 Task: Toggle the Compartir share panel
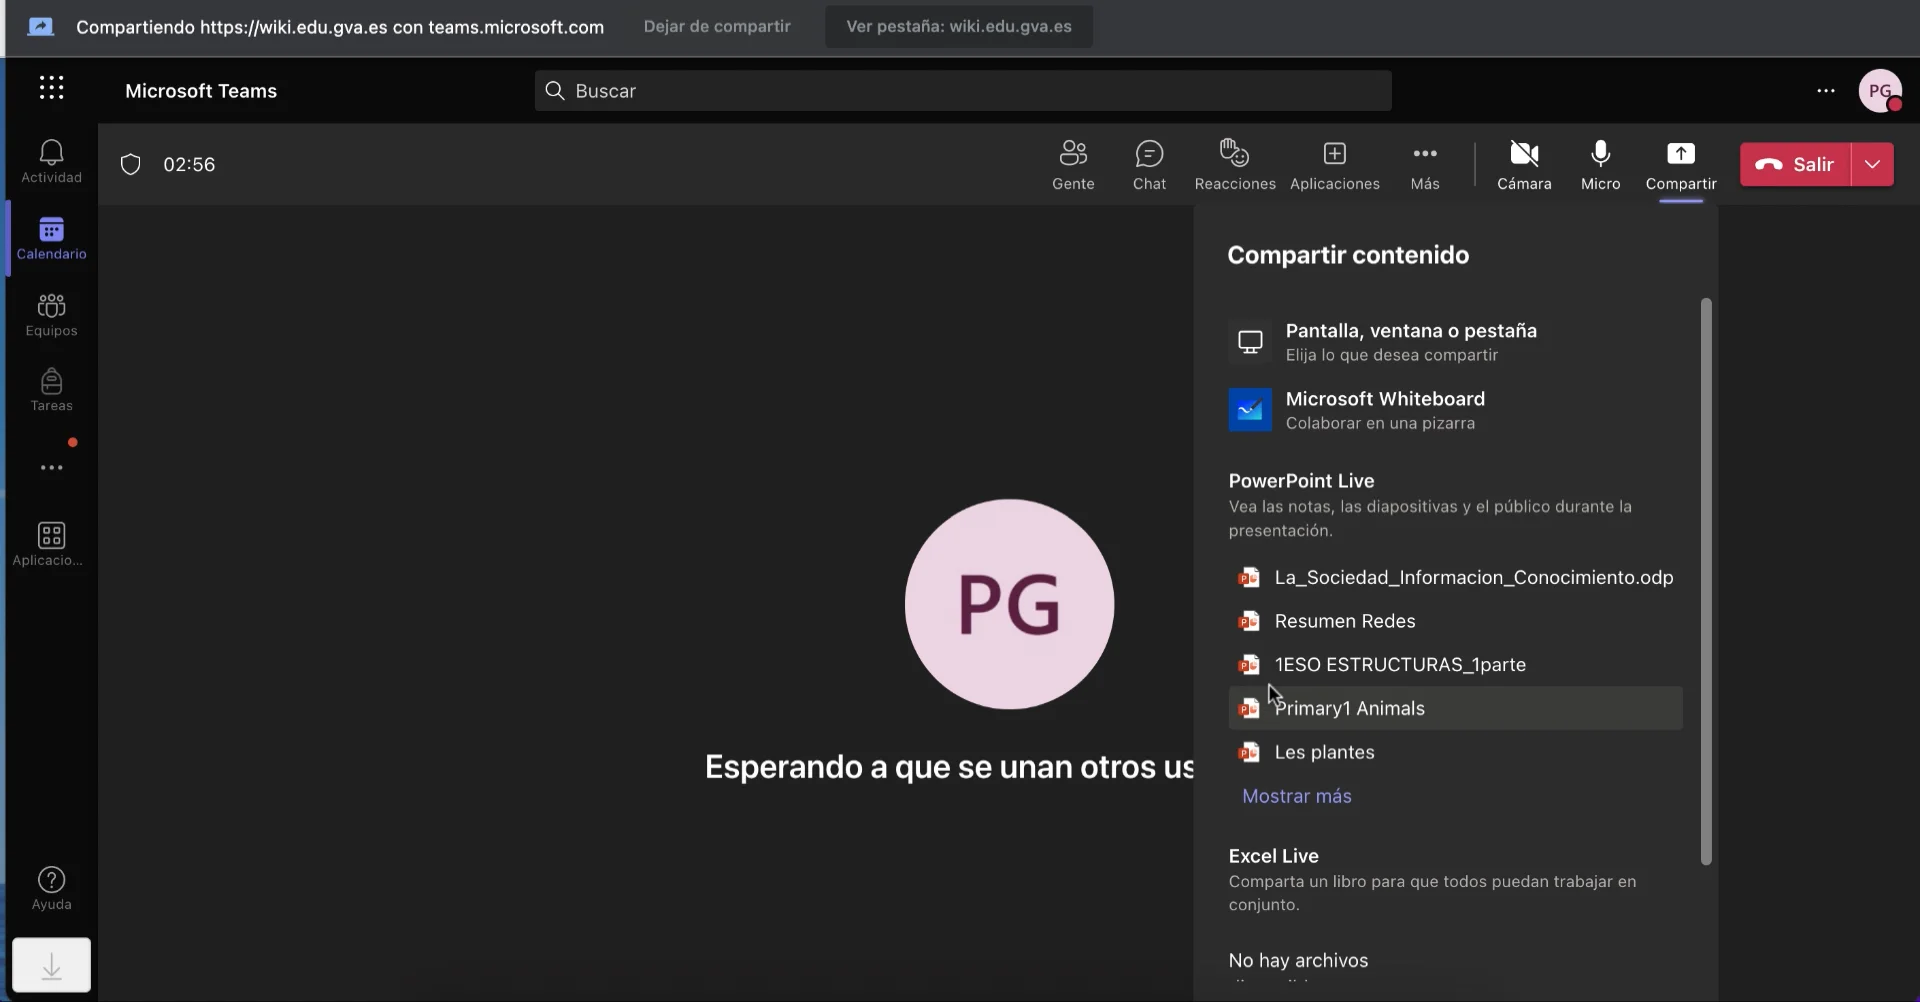[1681, 165]
